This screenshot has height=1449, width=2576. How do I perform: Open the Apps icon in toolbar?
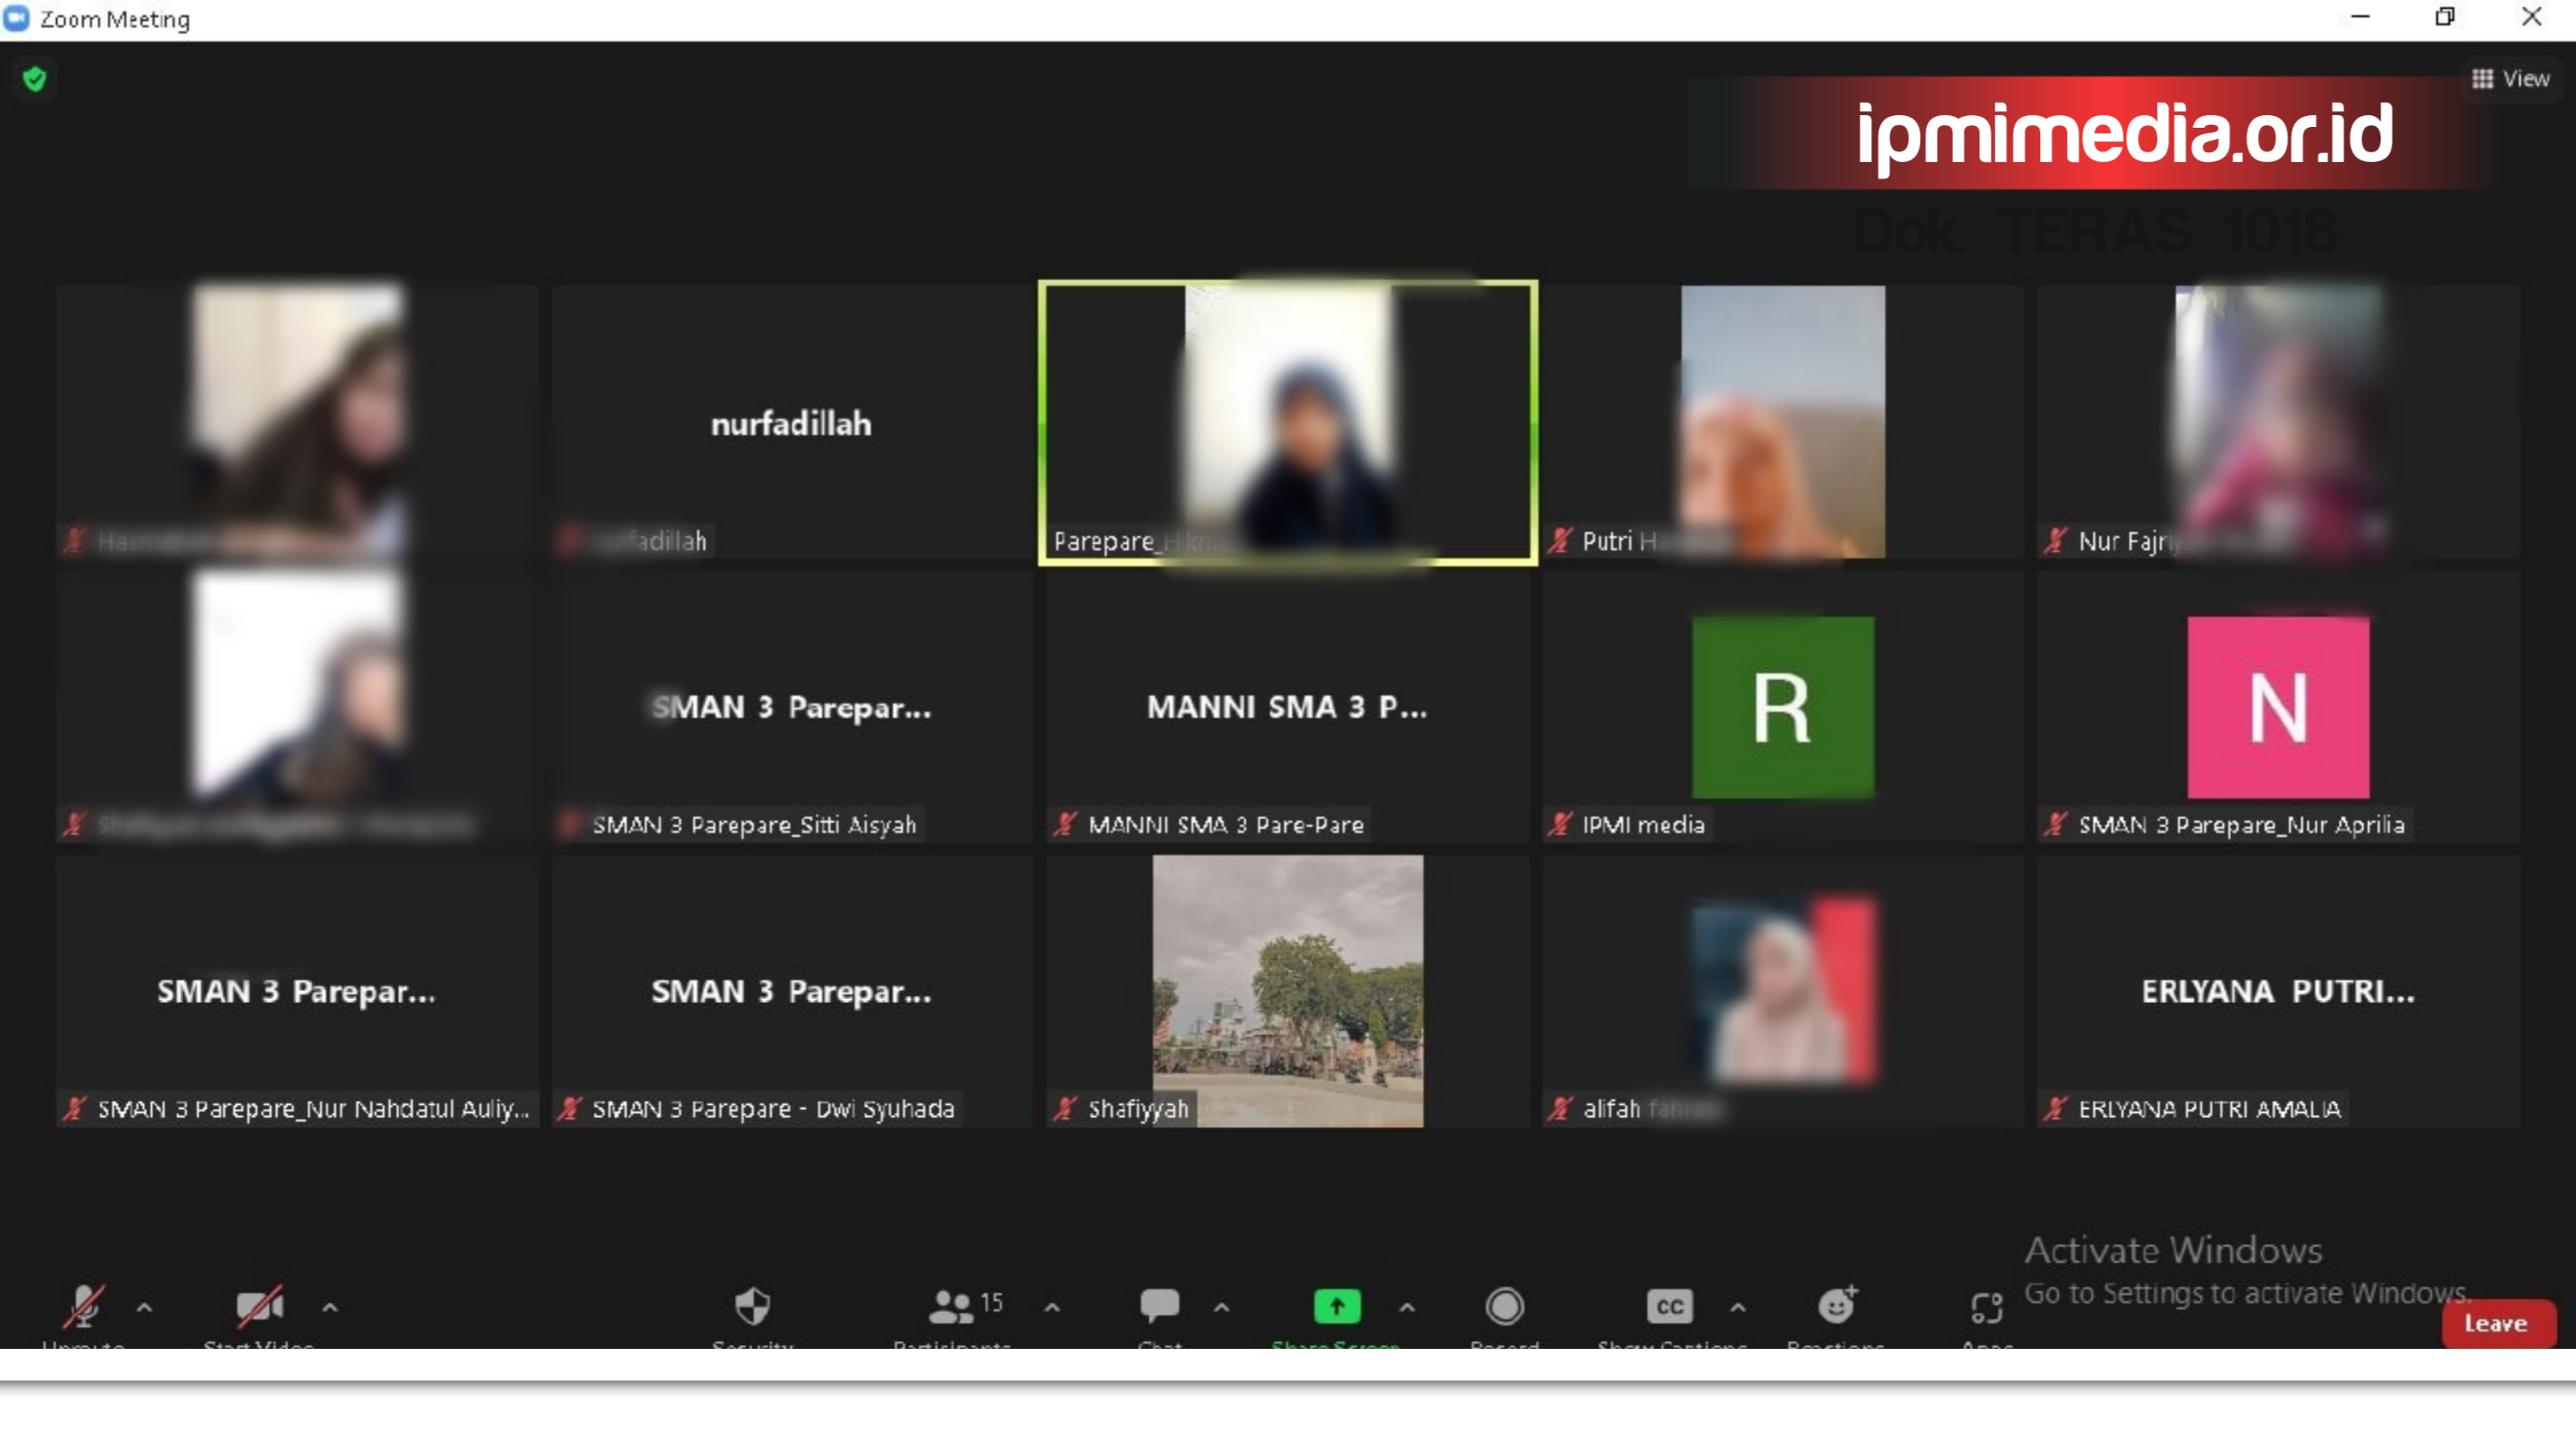1986,1306
